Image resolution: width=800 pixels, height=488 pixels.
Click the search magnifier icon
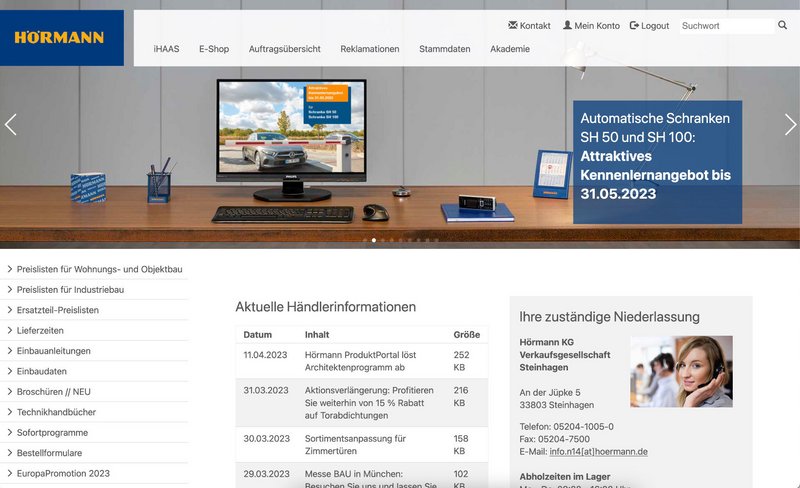click(782, 25)
